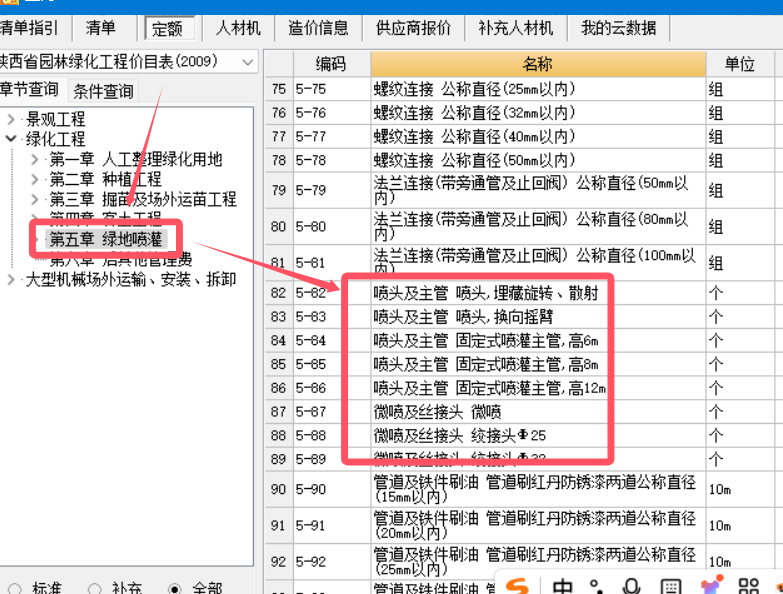Click the 单位 column header
Screen dimensions: 783x594
coord(740,64)
